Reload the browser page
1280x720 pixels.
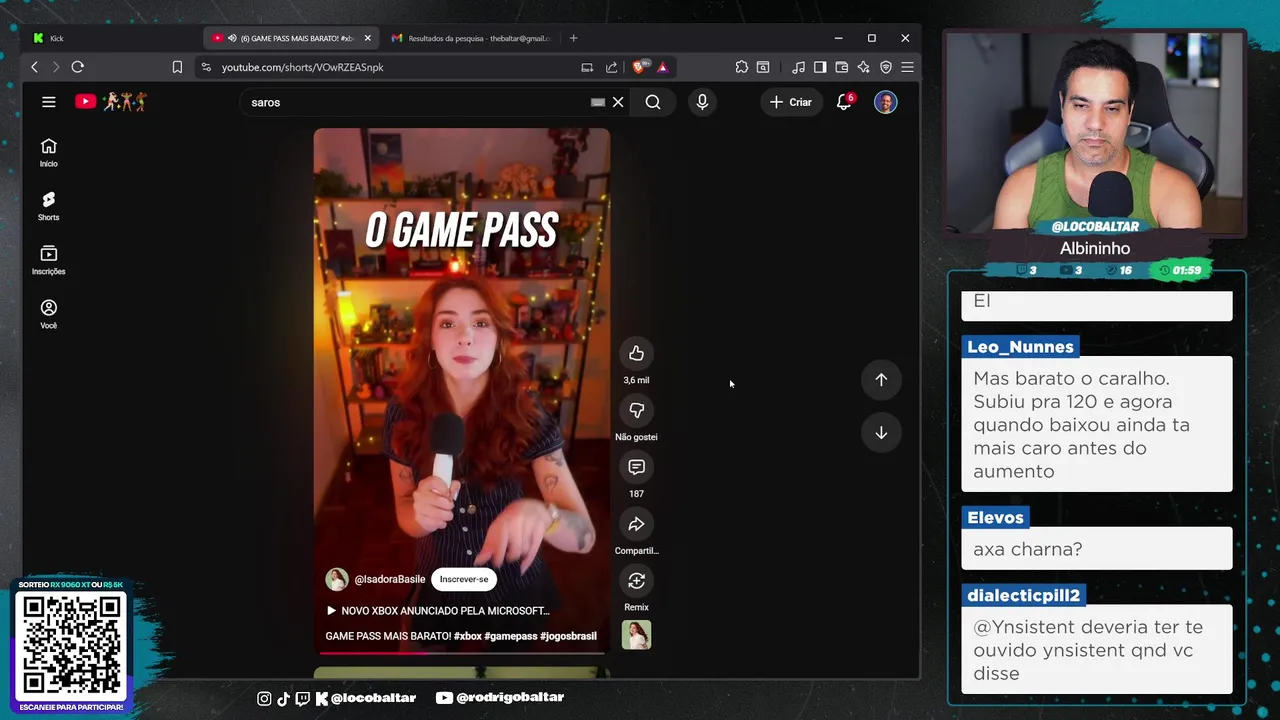[x=77, y=67]
